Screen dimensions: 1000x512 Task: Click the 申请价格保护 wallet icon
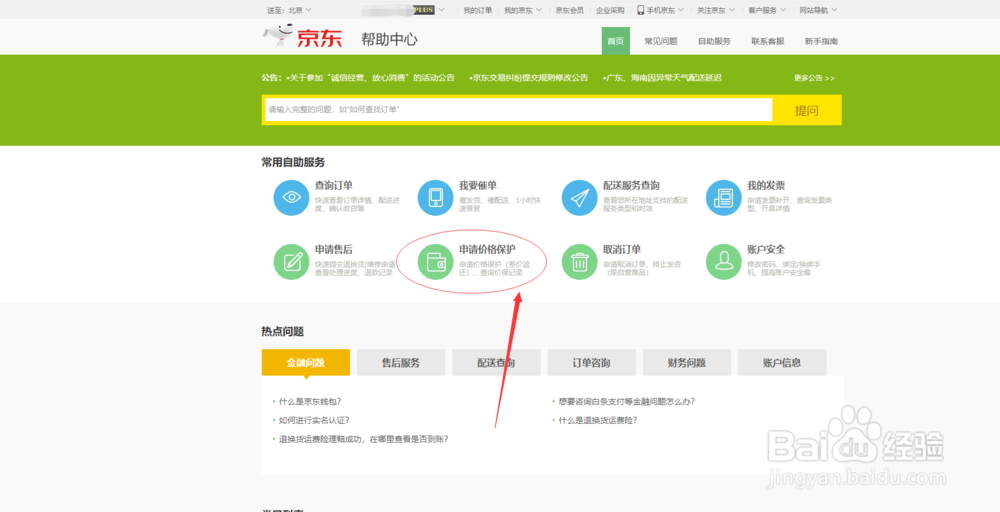click(x=436, y=261)
